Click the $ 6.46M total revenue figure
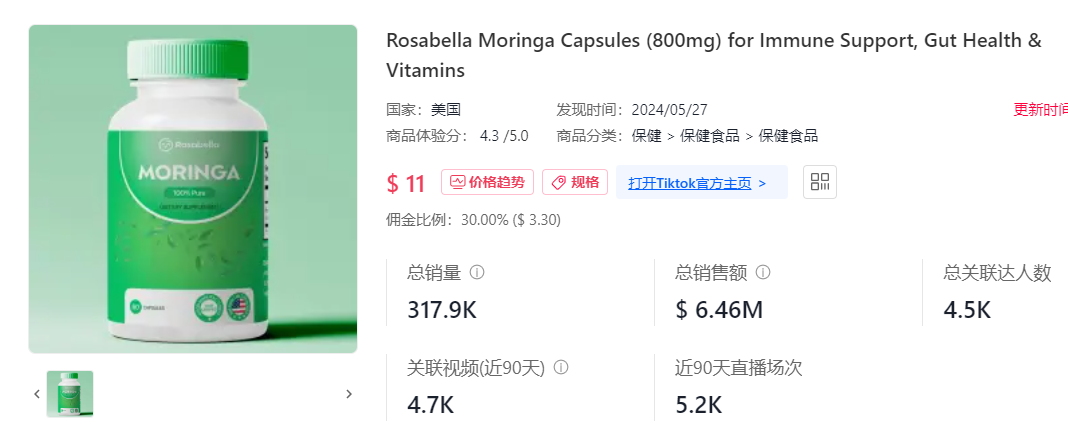Image resolution: width=1068 pixels, height=442 pixels. tap(719, 310)
